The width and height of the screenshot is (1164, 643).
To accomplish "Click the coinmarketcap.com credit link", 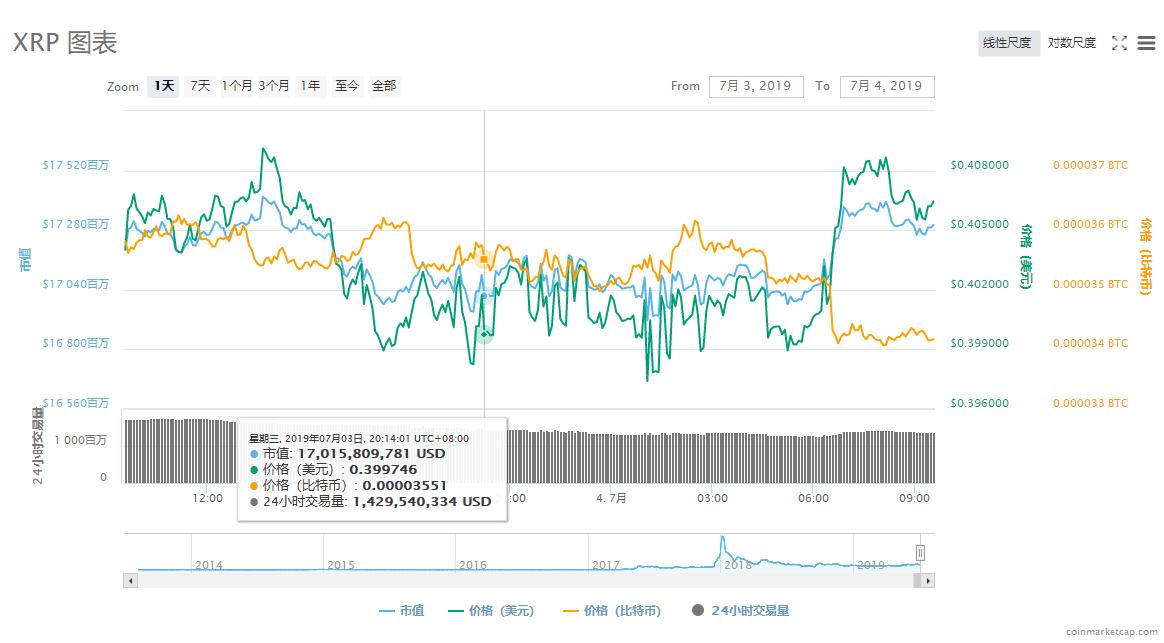I will coord(1111,632).
